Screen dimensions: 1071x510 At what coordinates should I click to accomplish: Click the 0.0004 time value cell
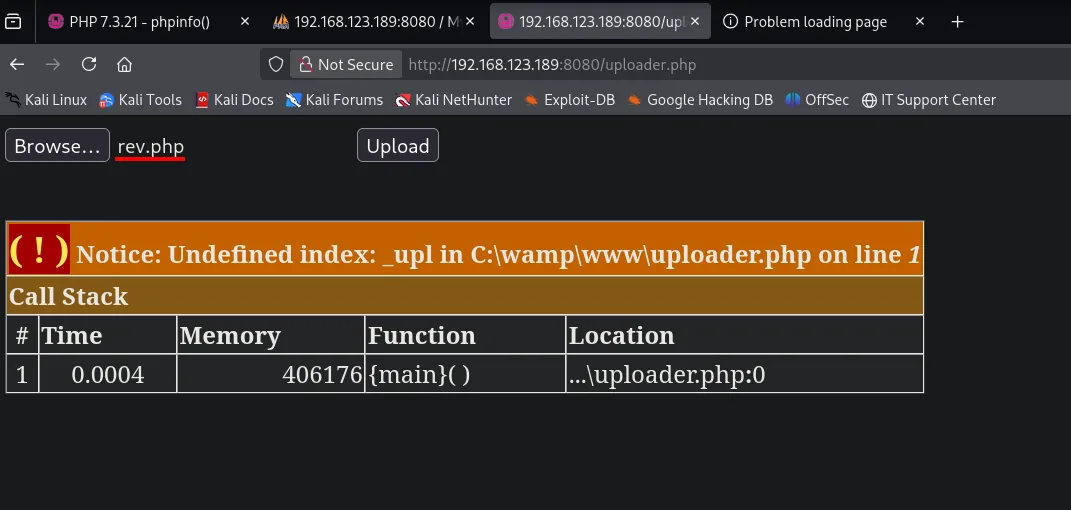pyautogui.click(x=108, y=373)
